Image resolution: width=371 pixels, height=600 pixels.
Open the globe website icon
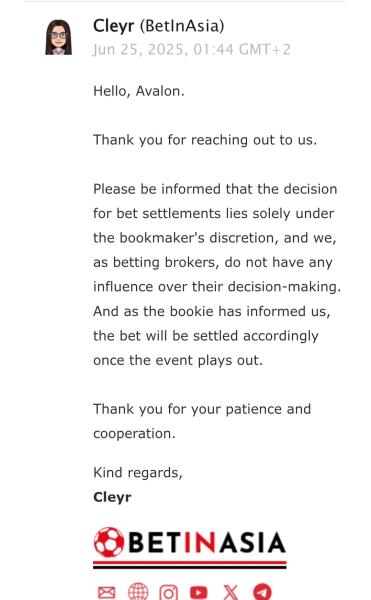click(138, 592)
